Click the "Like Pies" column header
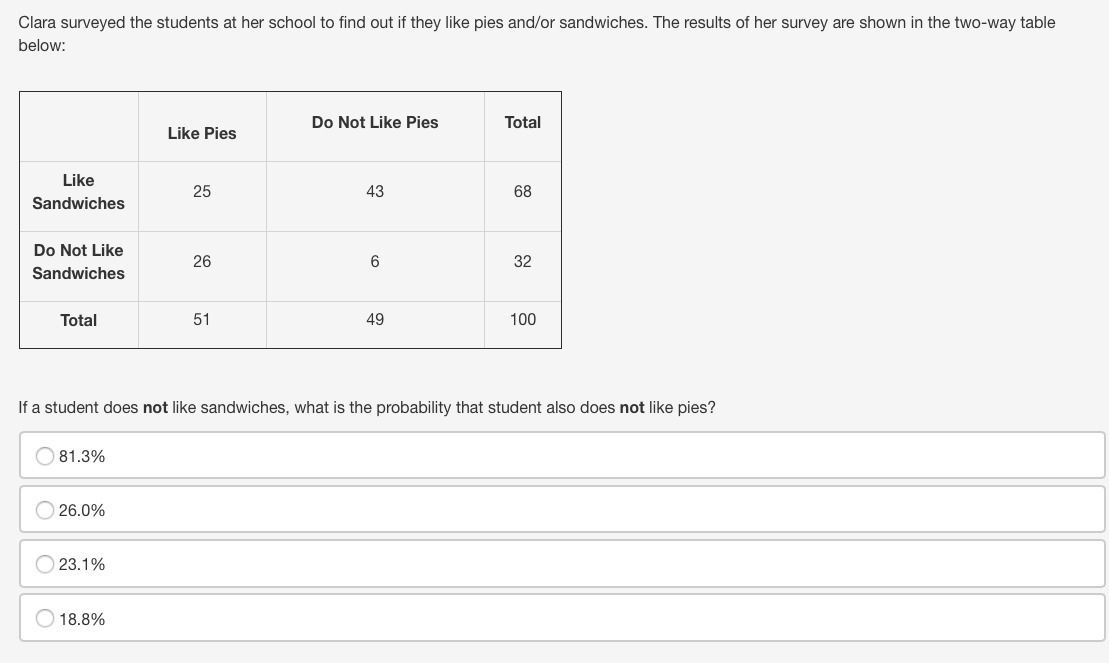This screenshot has height=663, width=1109. (202, 133)
